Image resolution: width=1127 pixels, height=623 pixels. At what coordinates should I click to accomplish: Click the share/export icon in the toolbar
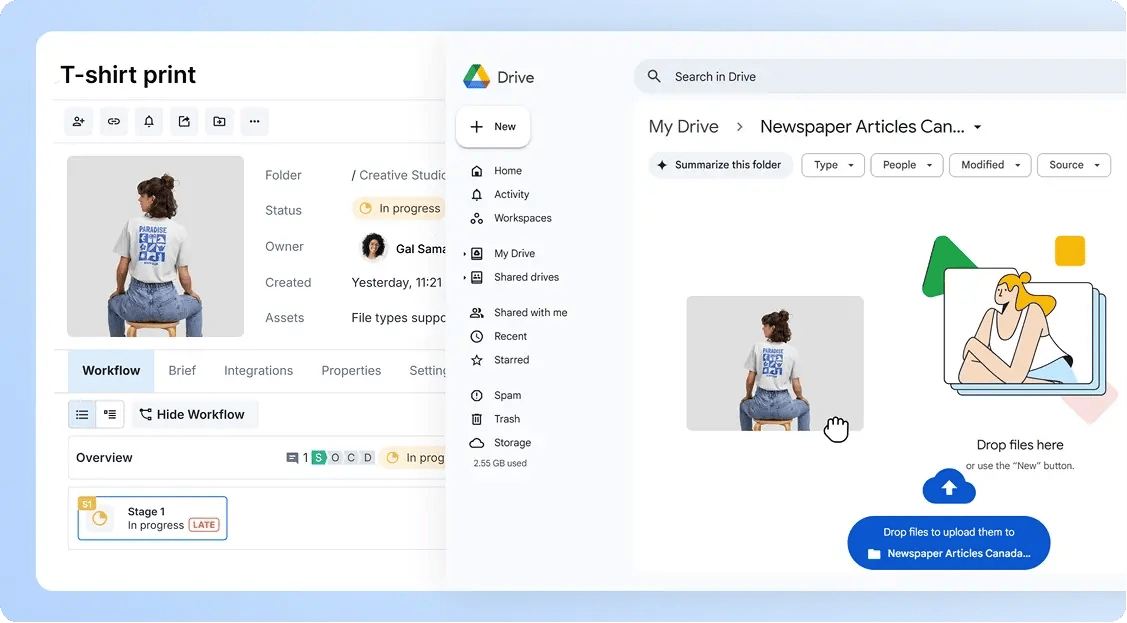pyautogui.click(x=184, y=121)
